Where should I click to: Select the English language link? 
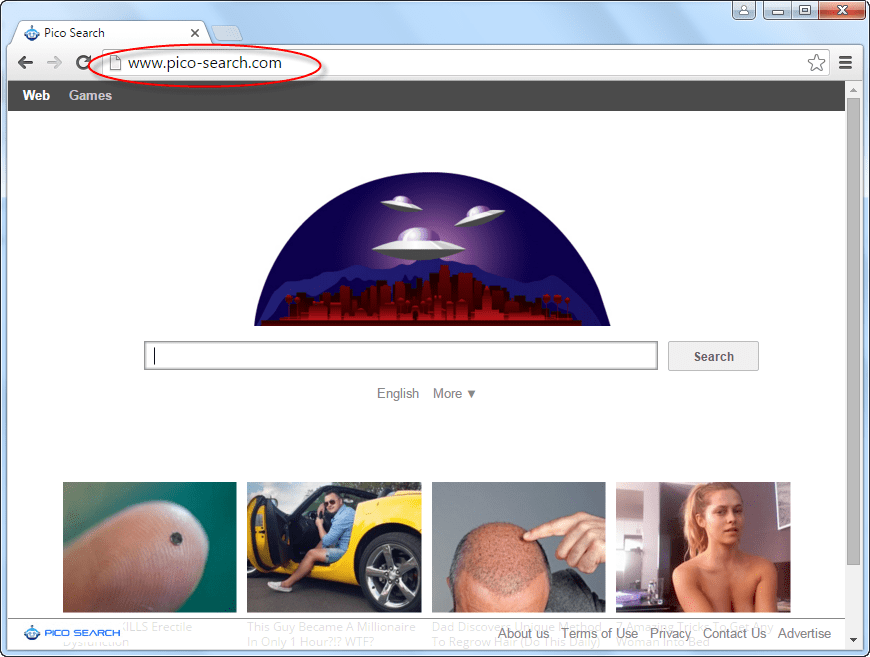398,393
